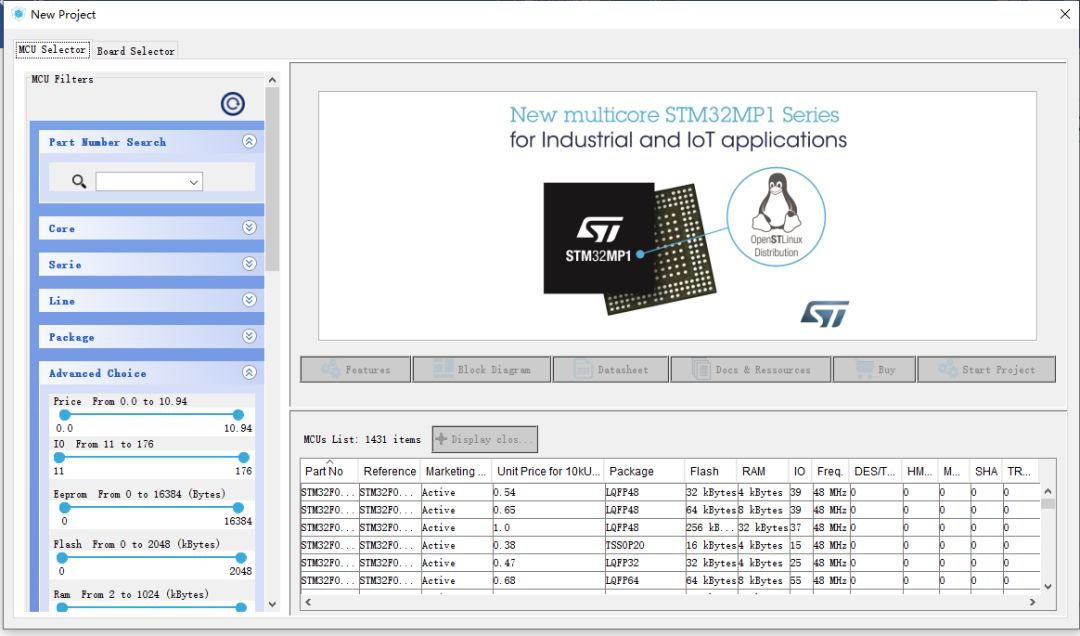Close the New Project window
Image resolution: width=1080 pixels, height=636 pixels.
1064,14
